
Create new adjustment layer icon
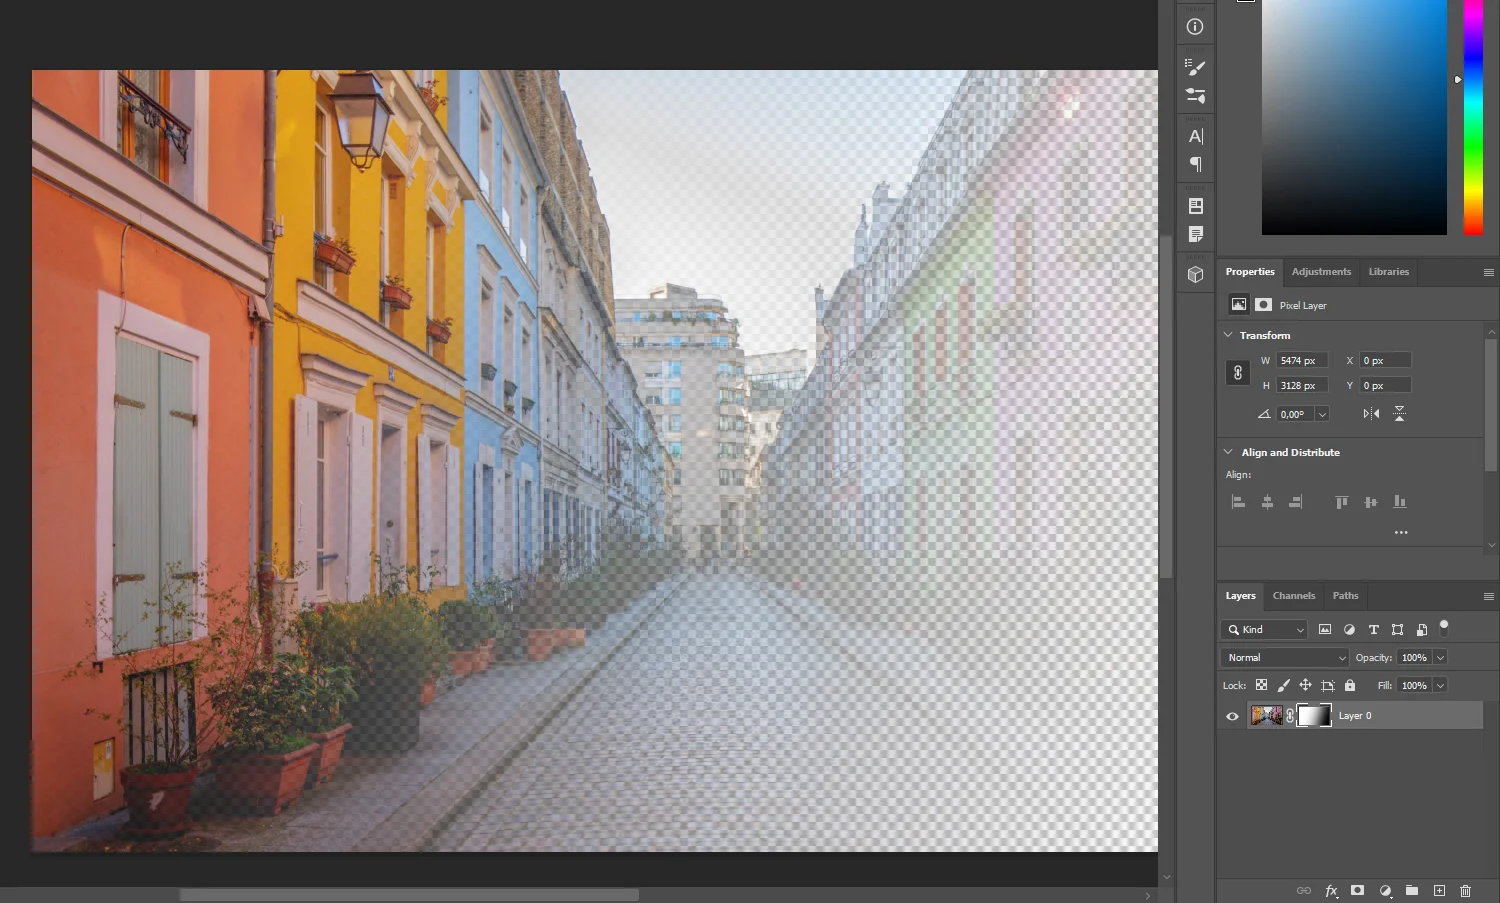[x=1385, y=890]
